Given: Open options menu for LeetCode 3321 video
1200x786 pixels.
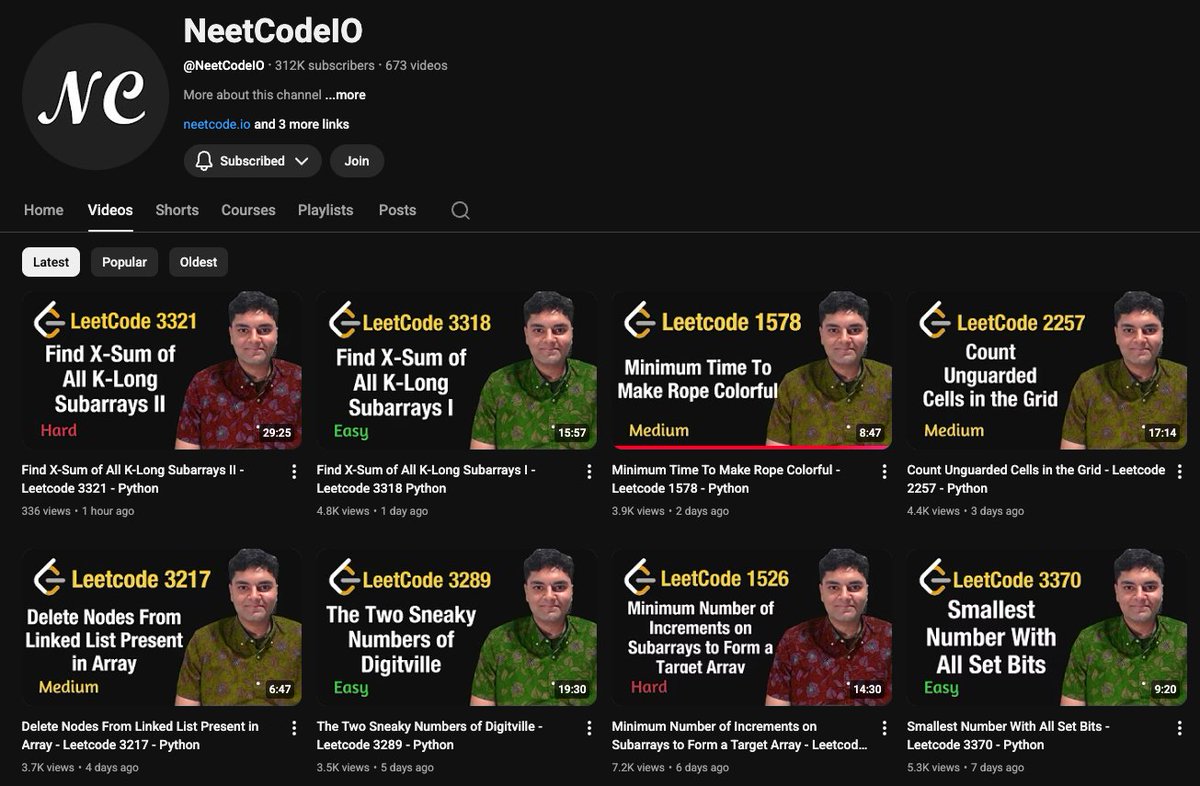Looking at the screenshot, I should point(294,470).
